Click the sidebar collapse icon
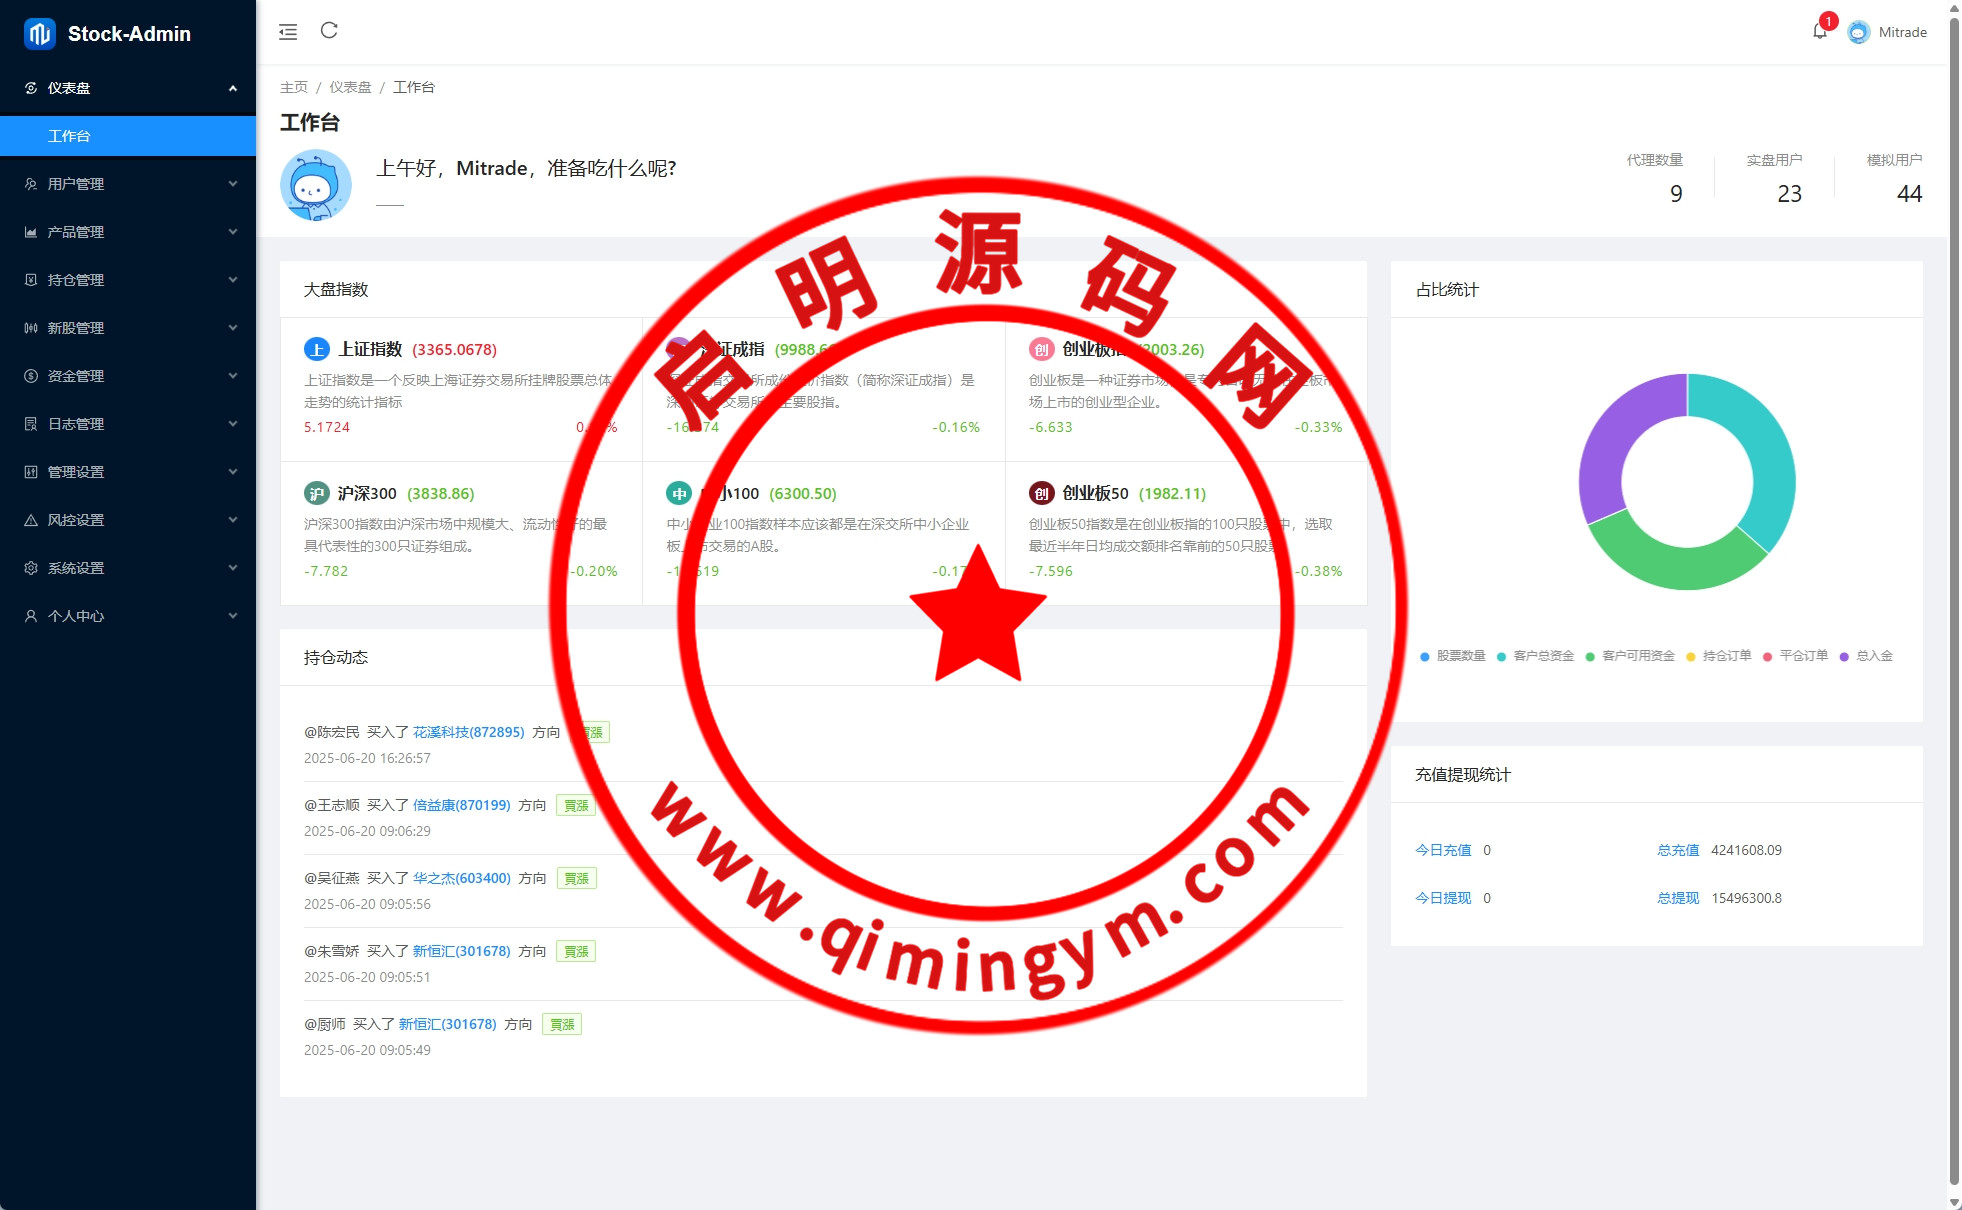 (288, 32)
